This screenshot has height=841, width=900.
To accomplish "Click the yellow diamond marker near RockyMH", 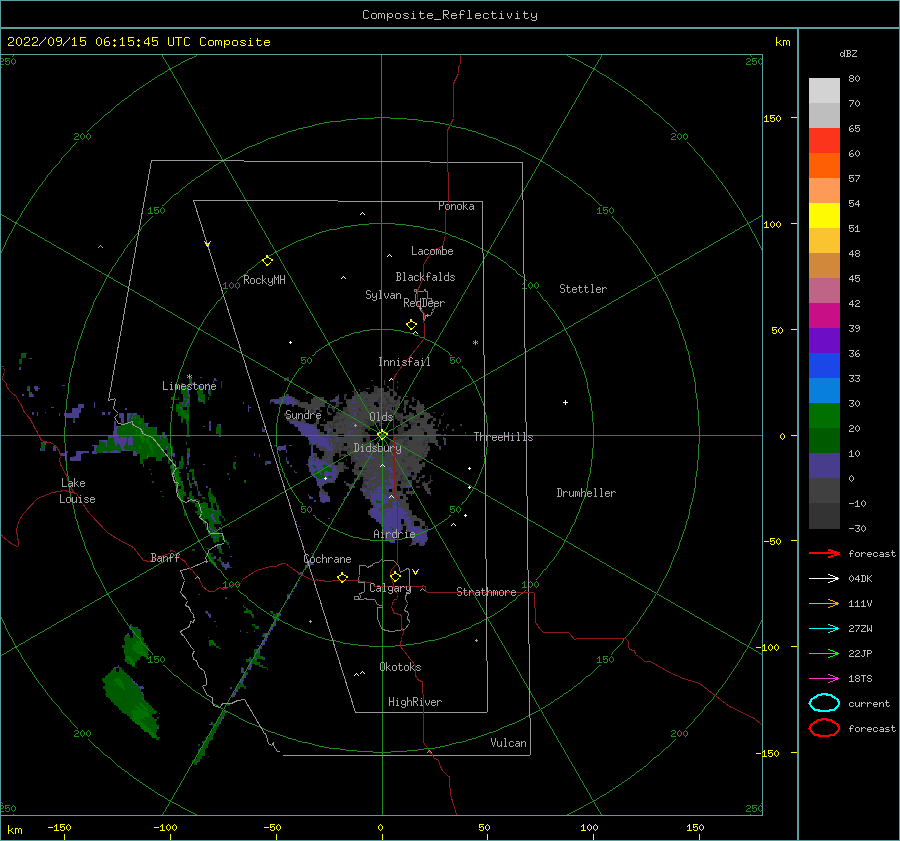I will (x=267, y=260).
